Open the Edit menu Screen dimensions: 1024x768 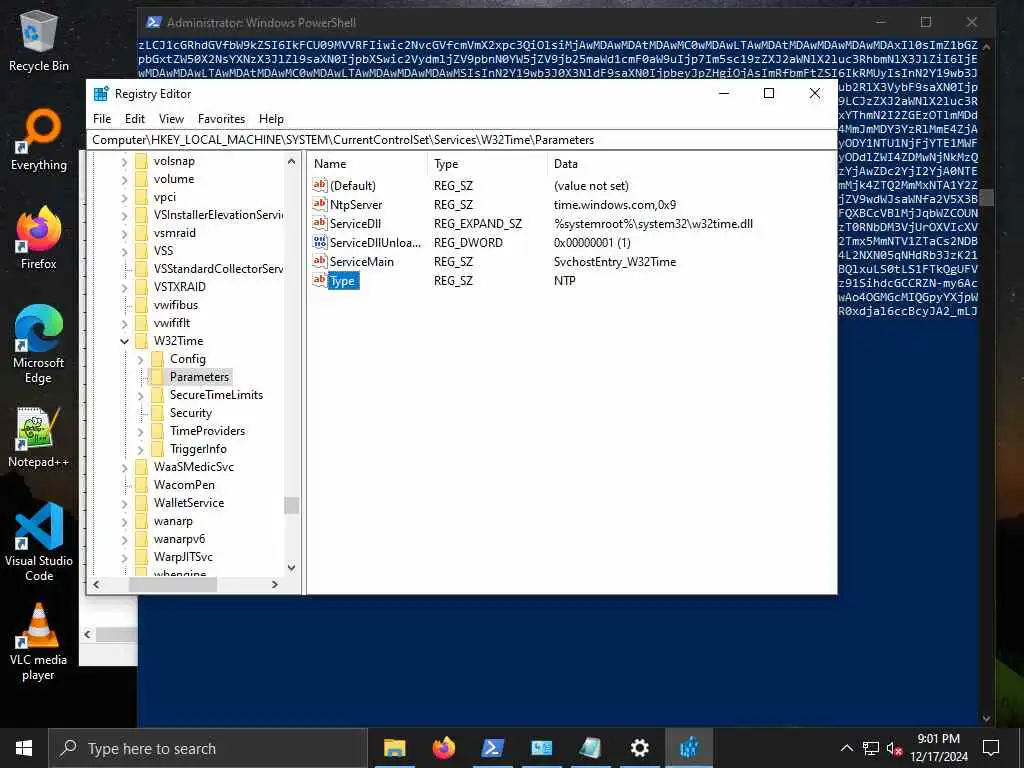(x=135, y=119)
